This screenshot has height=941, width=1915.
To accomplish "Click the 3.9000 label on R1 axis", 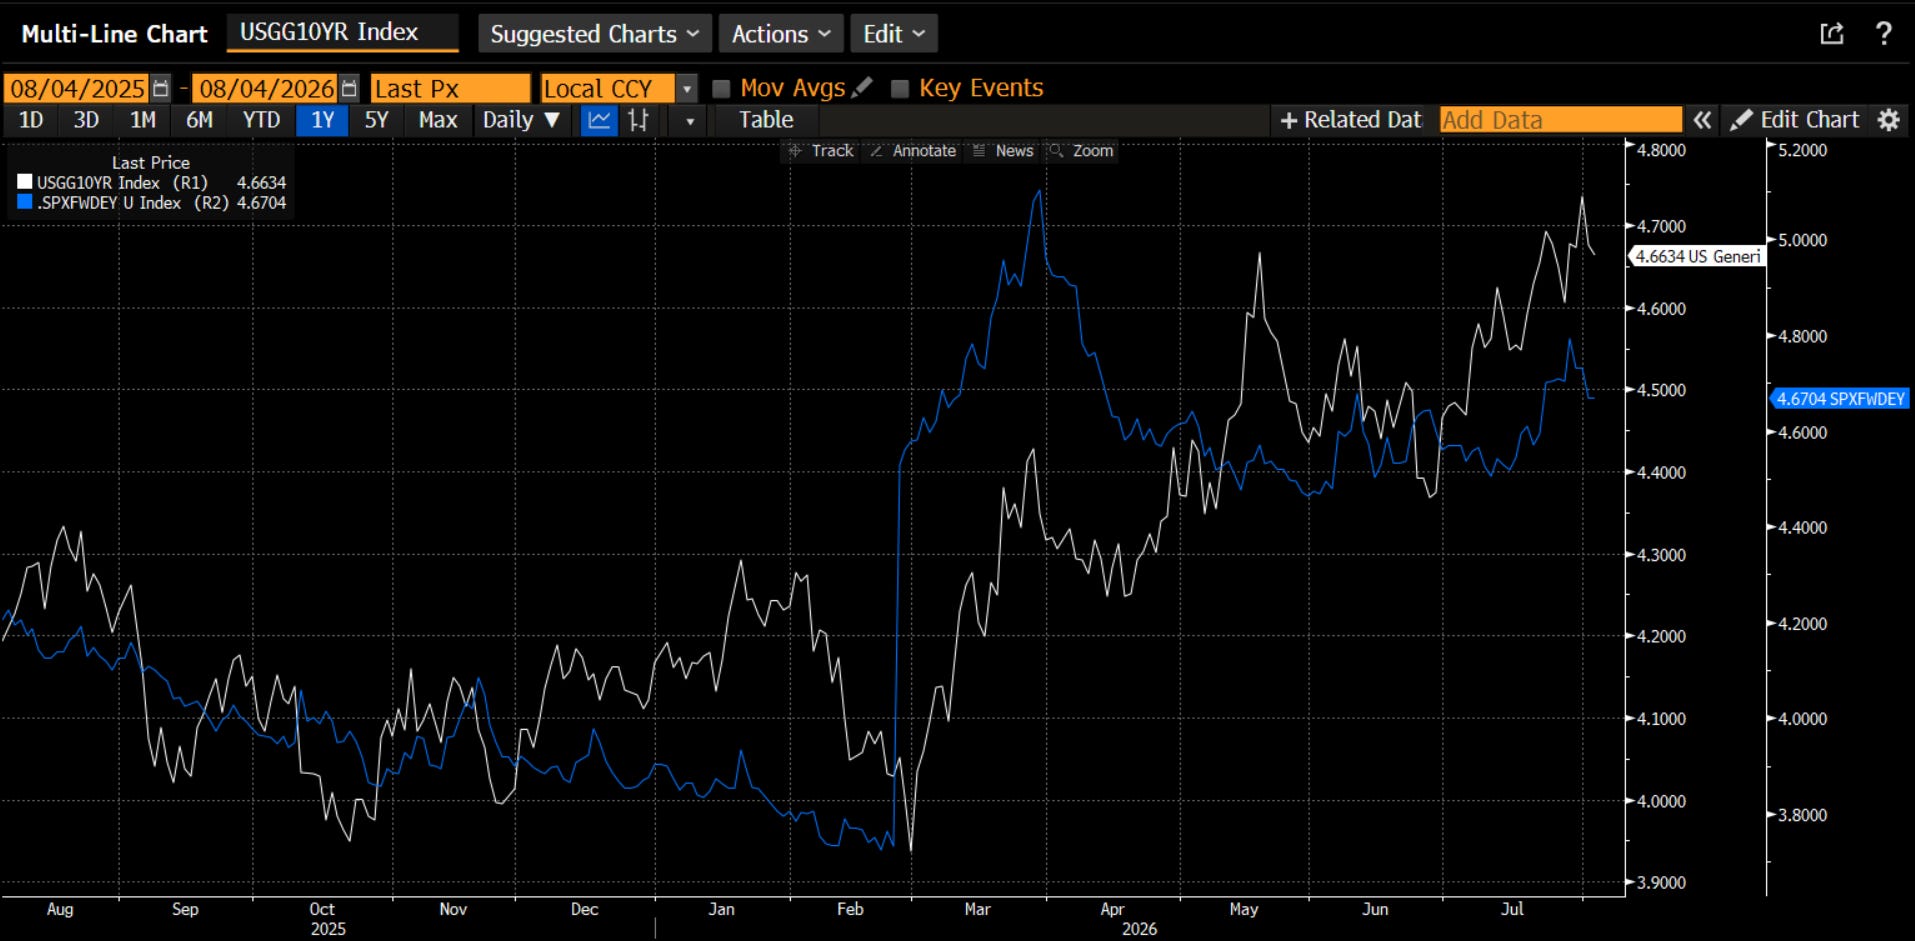I will [1661, 883].
